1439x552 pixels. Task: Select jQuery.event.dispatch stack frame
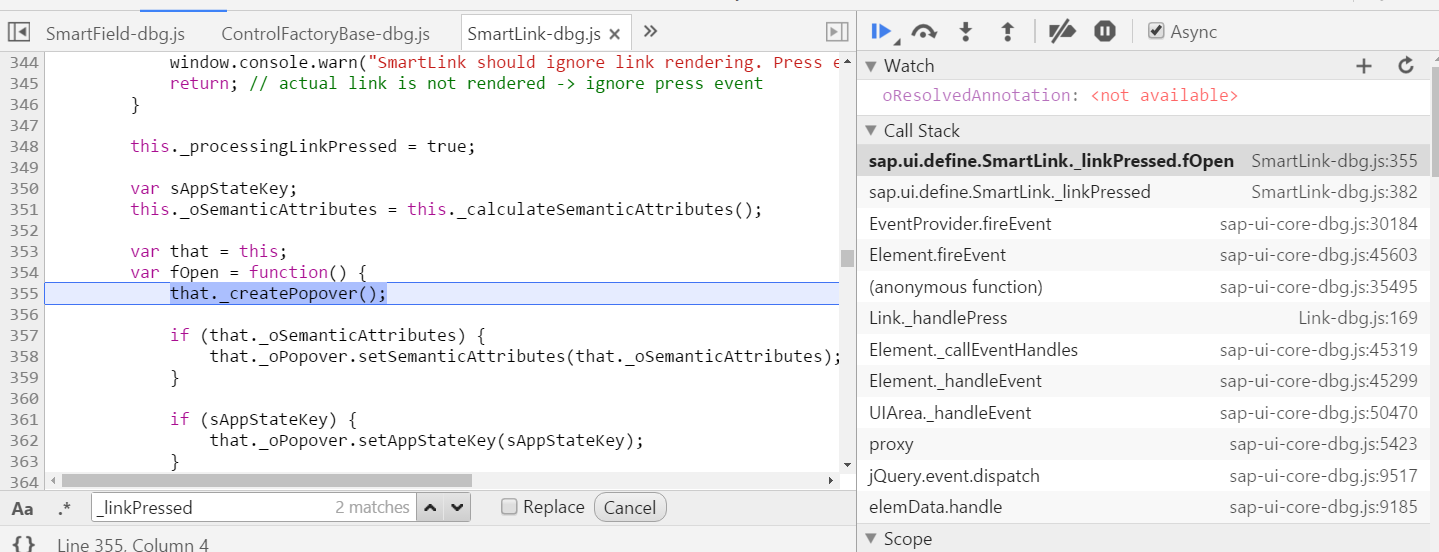pos(1143,476)
